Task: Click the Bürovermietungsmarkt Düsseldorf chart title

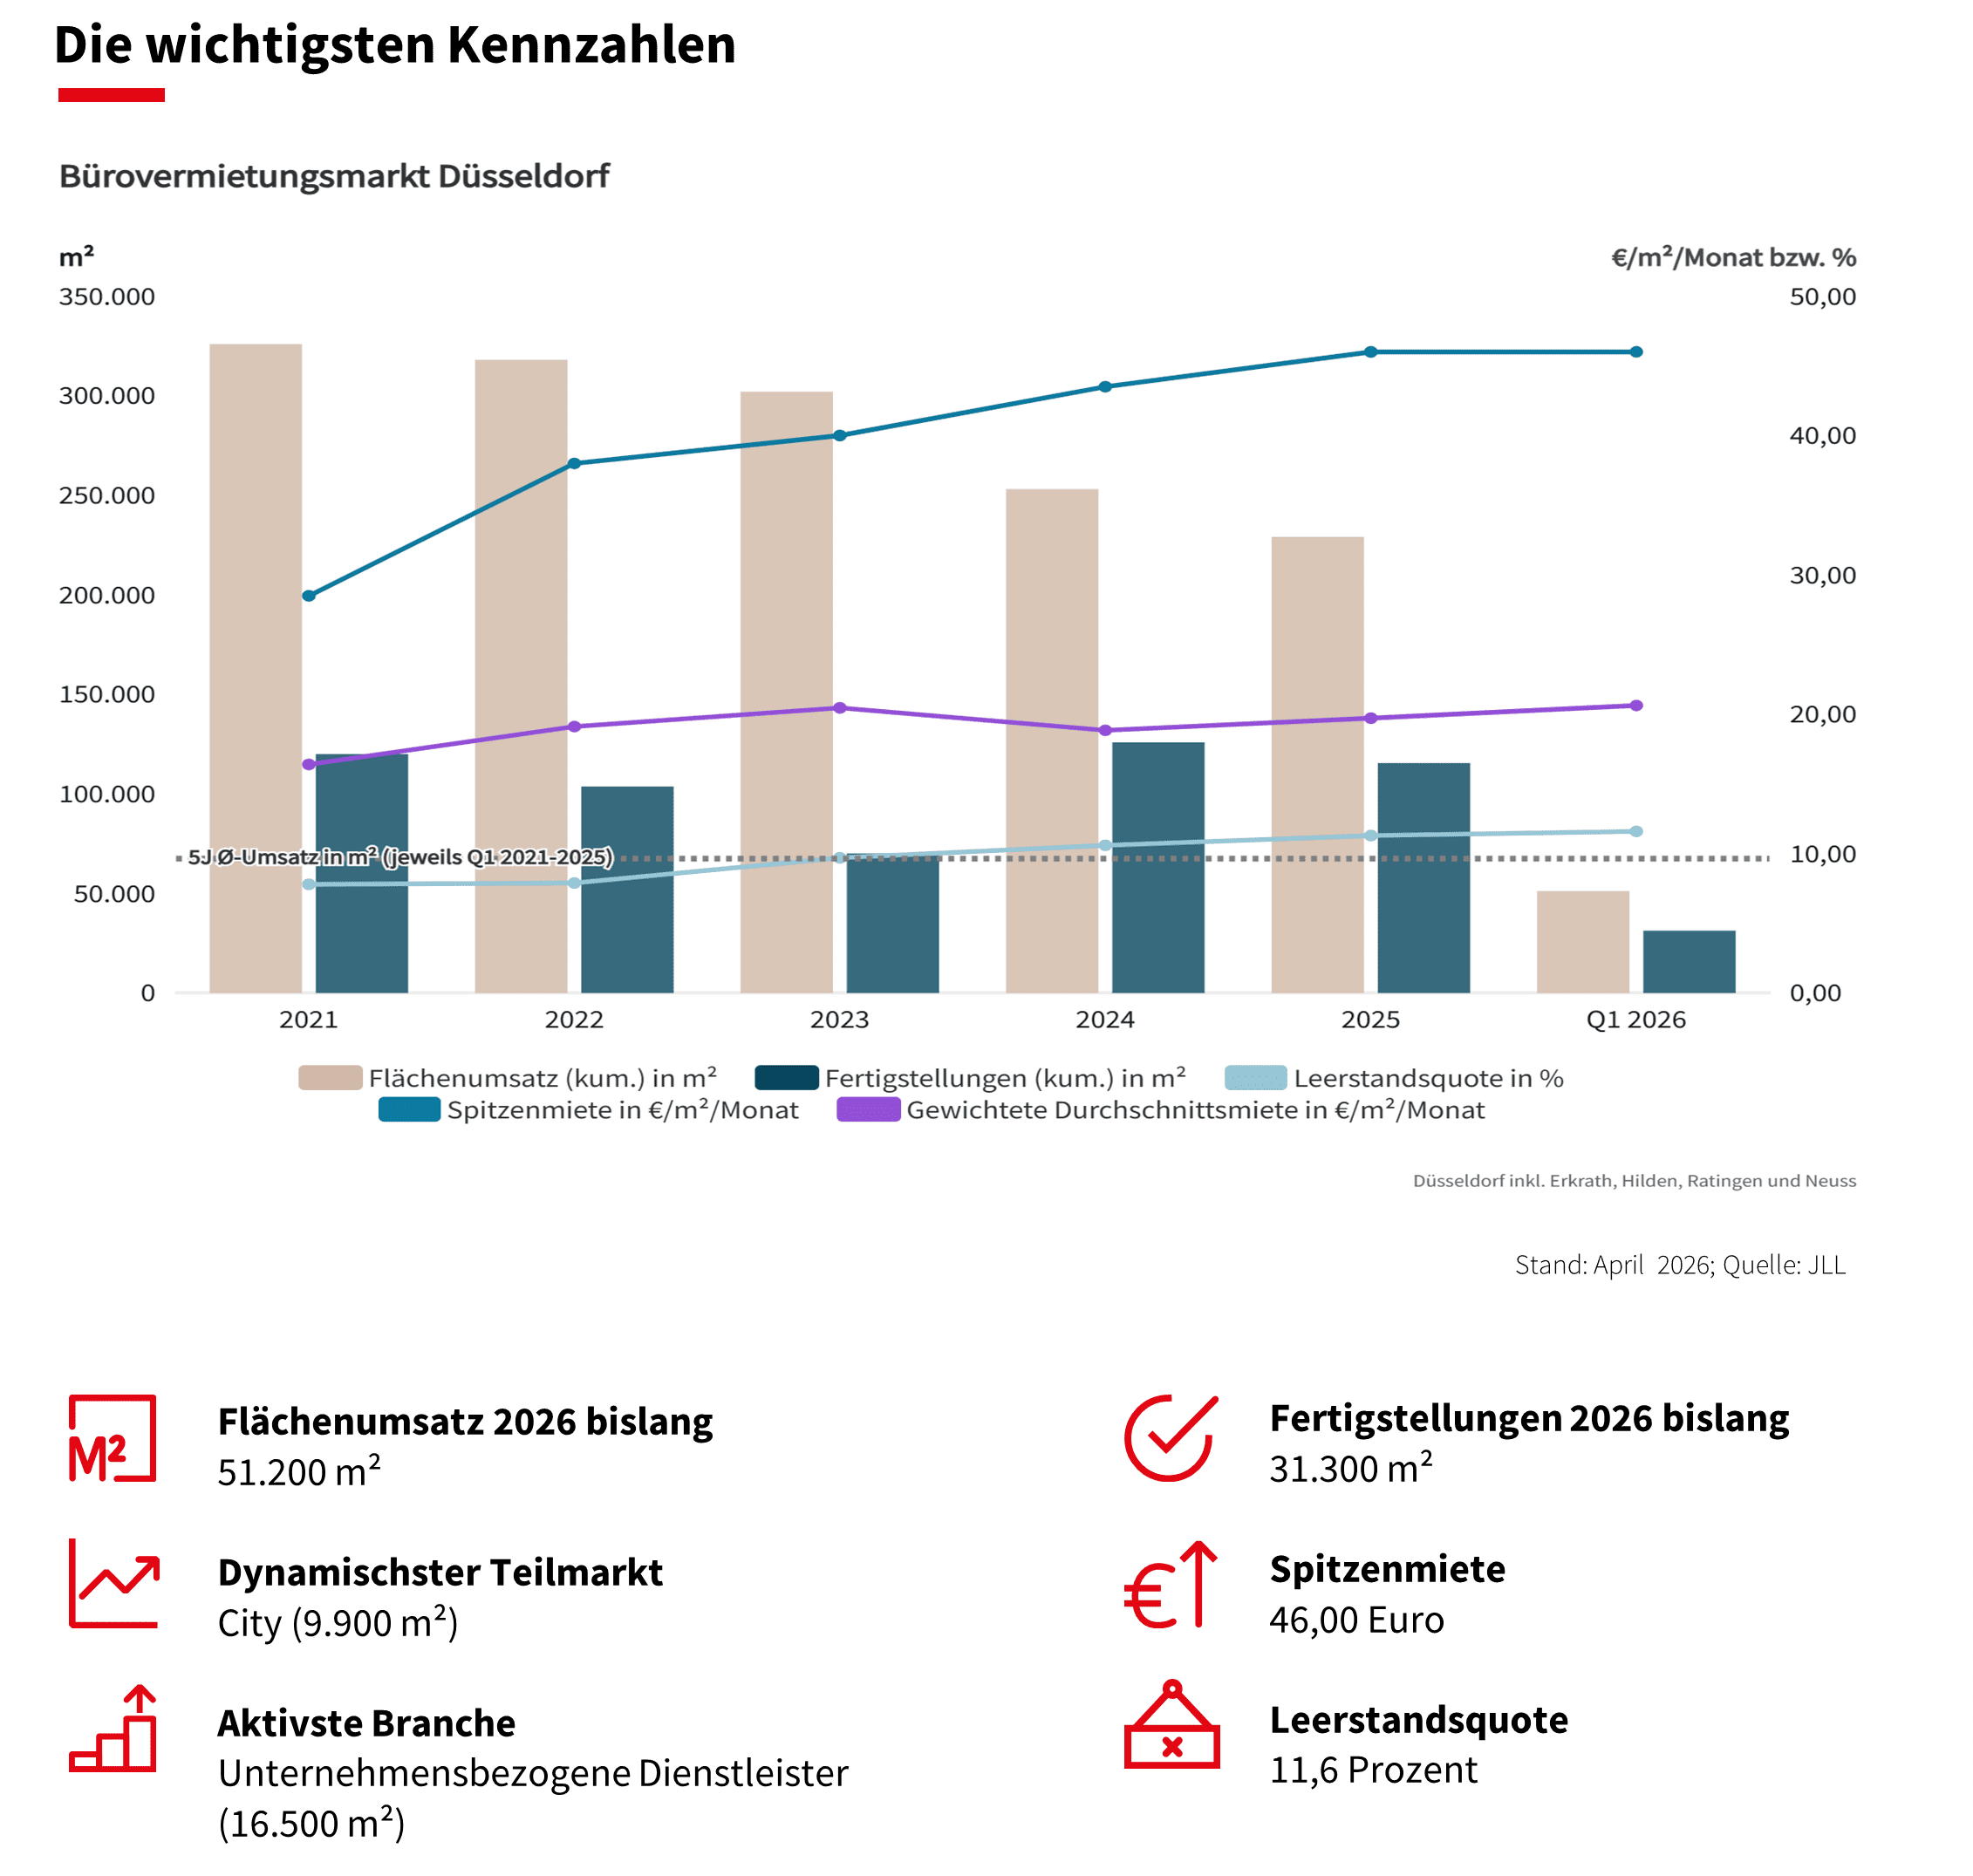Action: click(334, 176)
